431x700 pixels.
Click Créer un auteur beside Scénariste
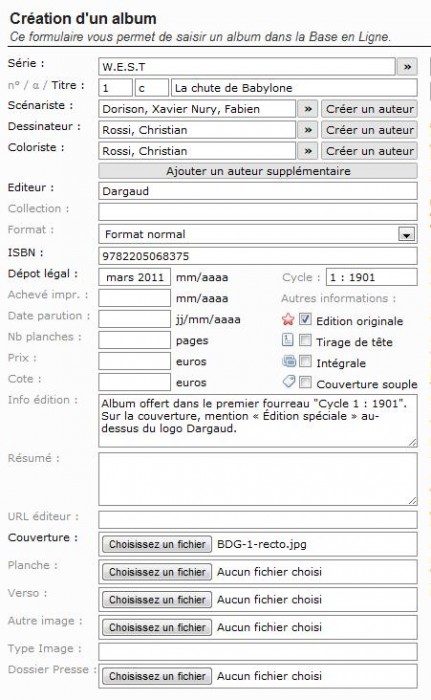pyautogui.click(x=369, y=109)
